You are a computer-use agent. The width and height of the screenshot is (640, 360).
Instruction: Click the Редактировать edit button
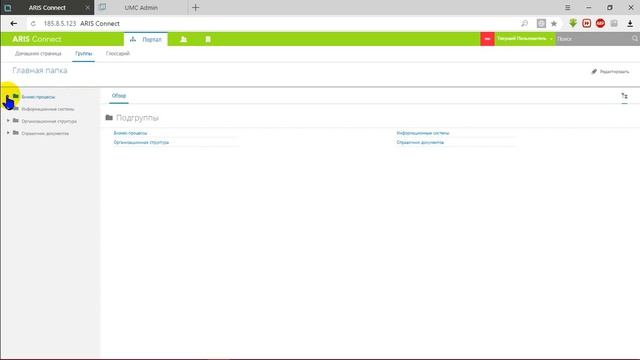(x=610, y=71)
